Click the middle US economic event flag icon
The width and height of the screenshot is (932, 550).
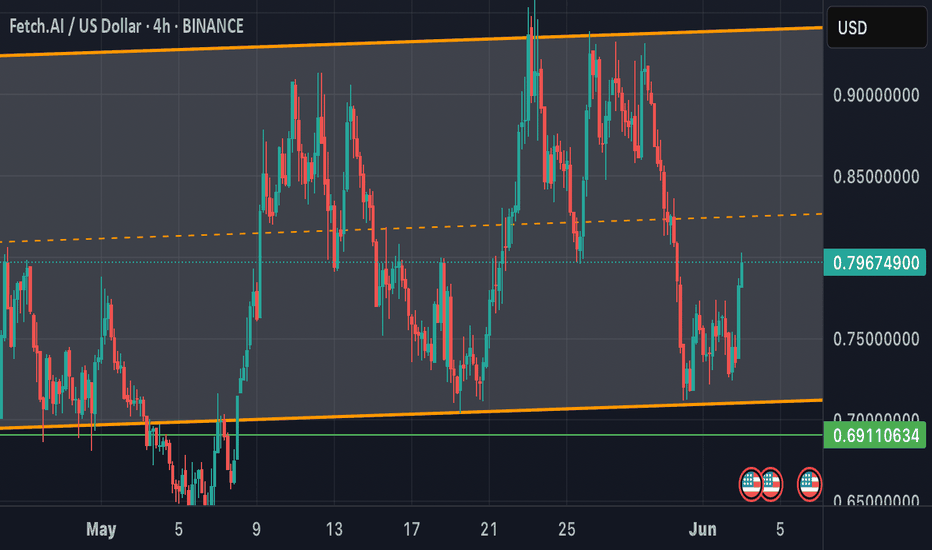[772, 484]
